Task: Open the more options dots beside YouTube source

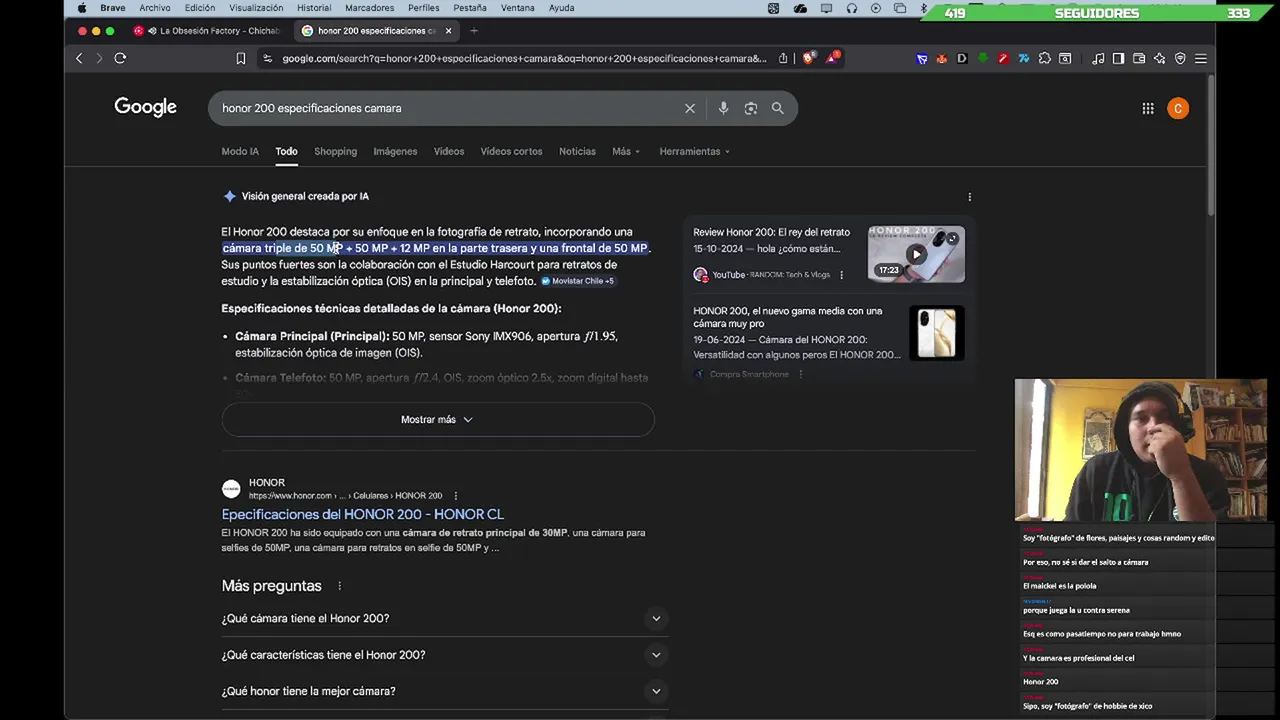Action: tap(841, 275)
